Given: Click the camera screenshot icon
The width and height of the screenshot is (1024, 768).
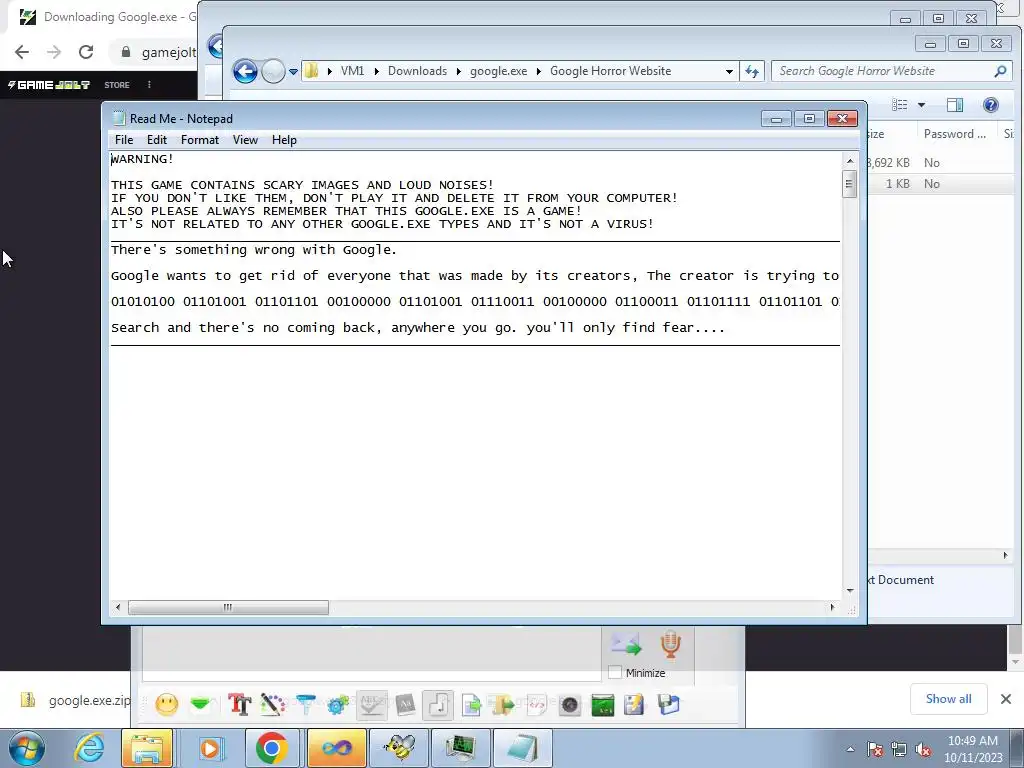Looking at the screenshot, I should coord(569,705).
